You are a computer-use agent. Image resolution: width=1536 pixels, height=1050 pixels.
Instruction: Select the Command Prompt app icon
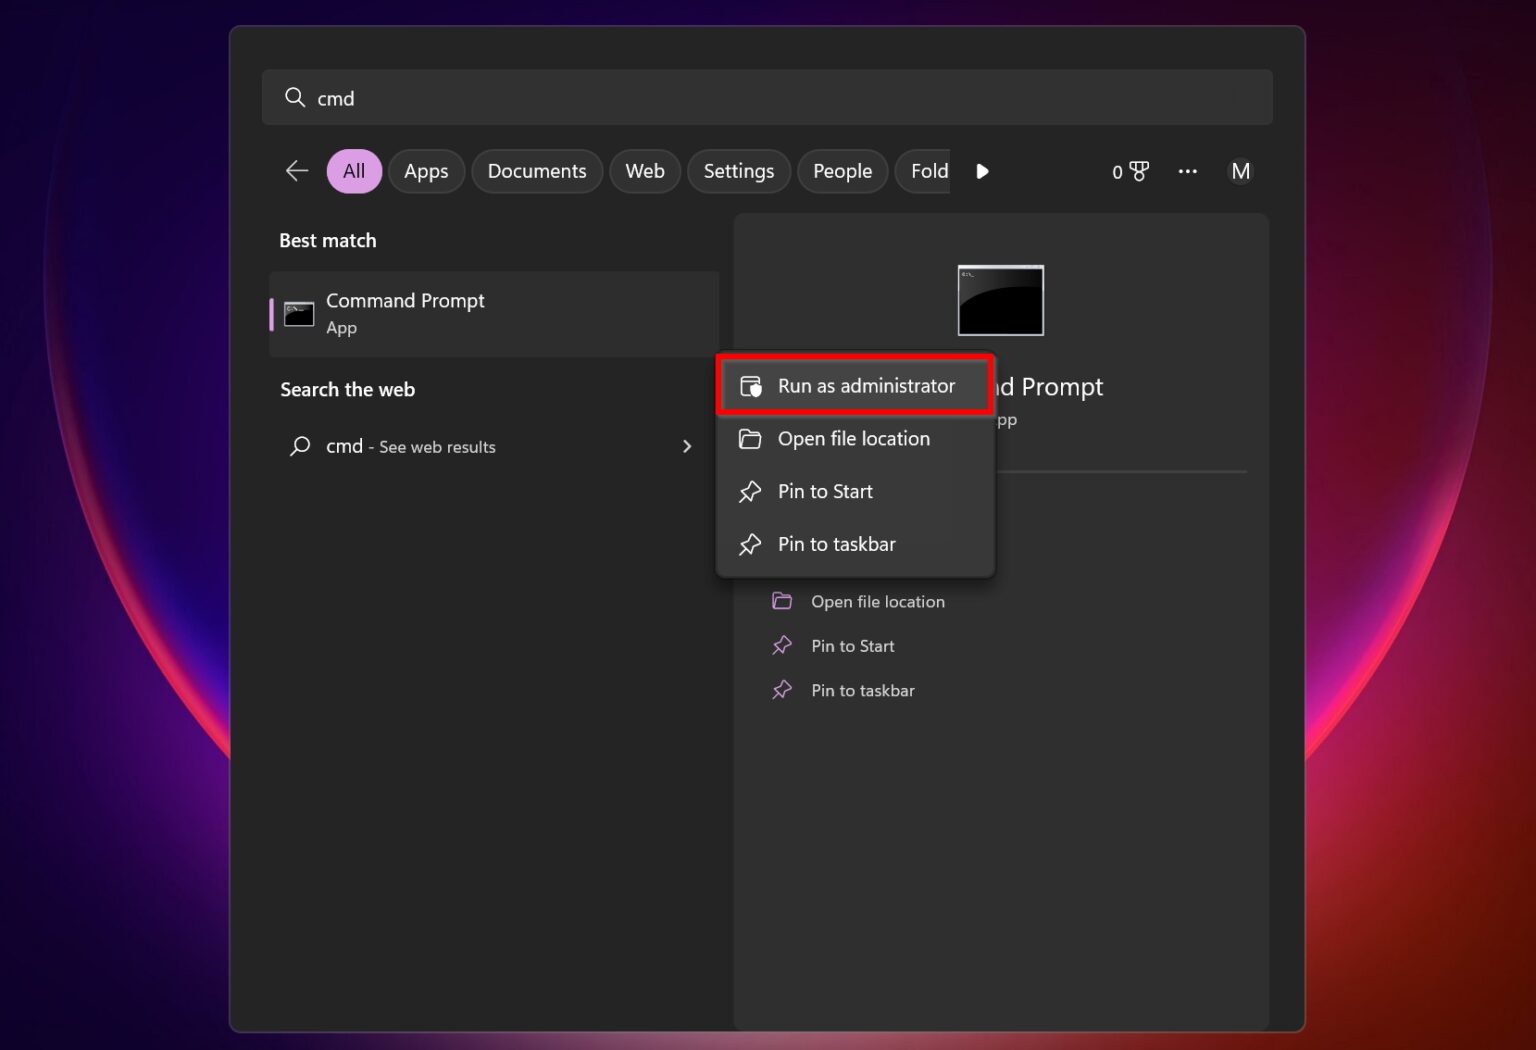pyautogui.click(x=298, y=312)
